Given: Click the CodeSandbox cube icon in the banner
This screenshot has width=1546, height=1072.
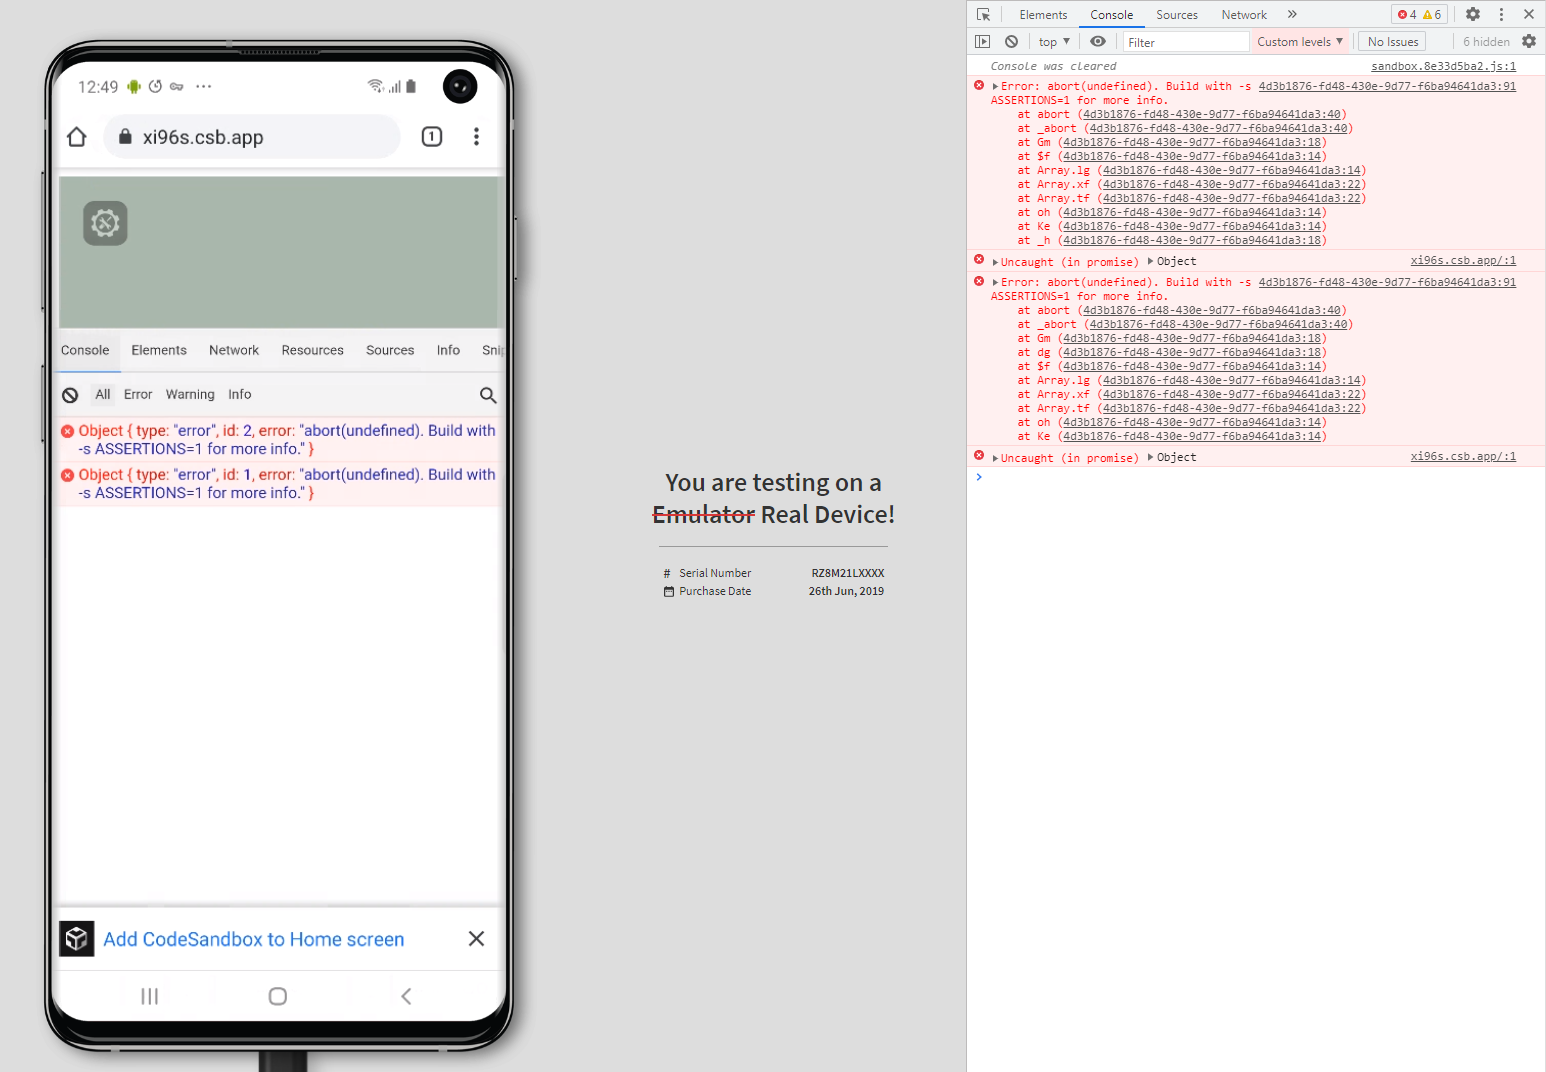Looking at the screenshot, I should pos(77,939).
